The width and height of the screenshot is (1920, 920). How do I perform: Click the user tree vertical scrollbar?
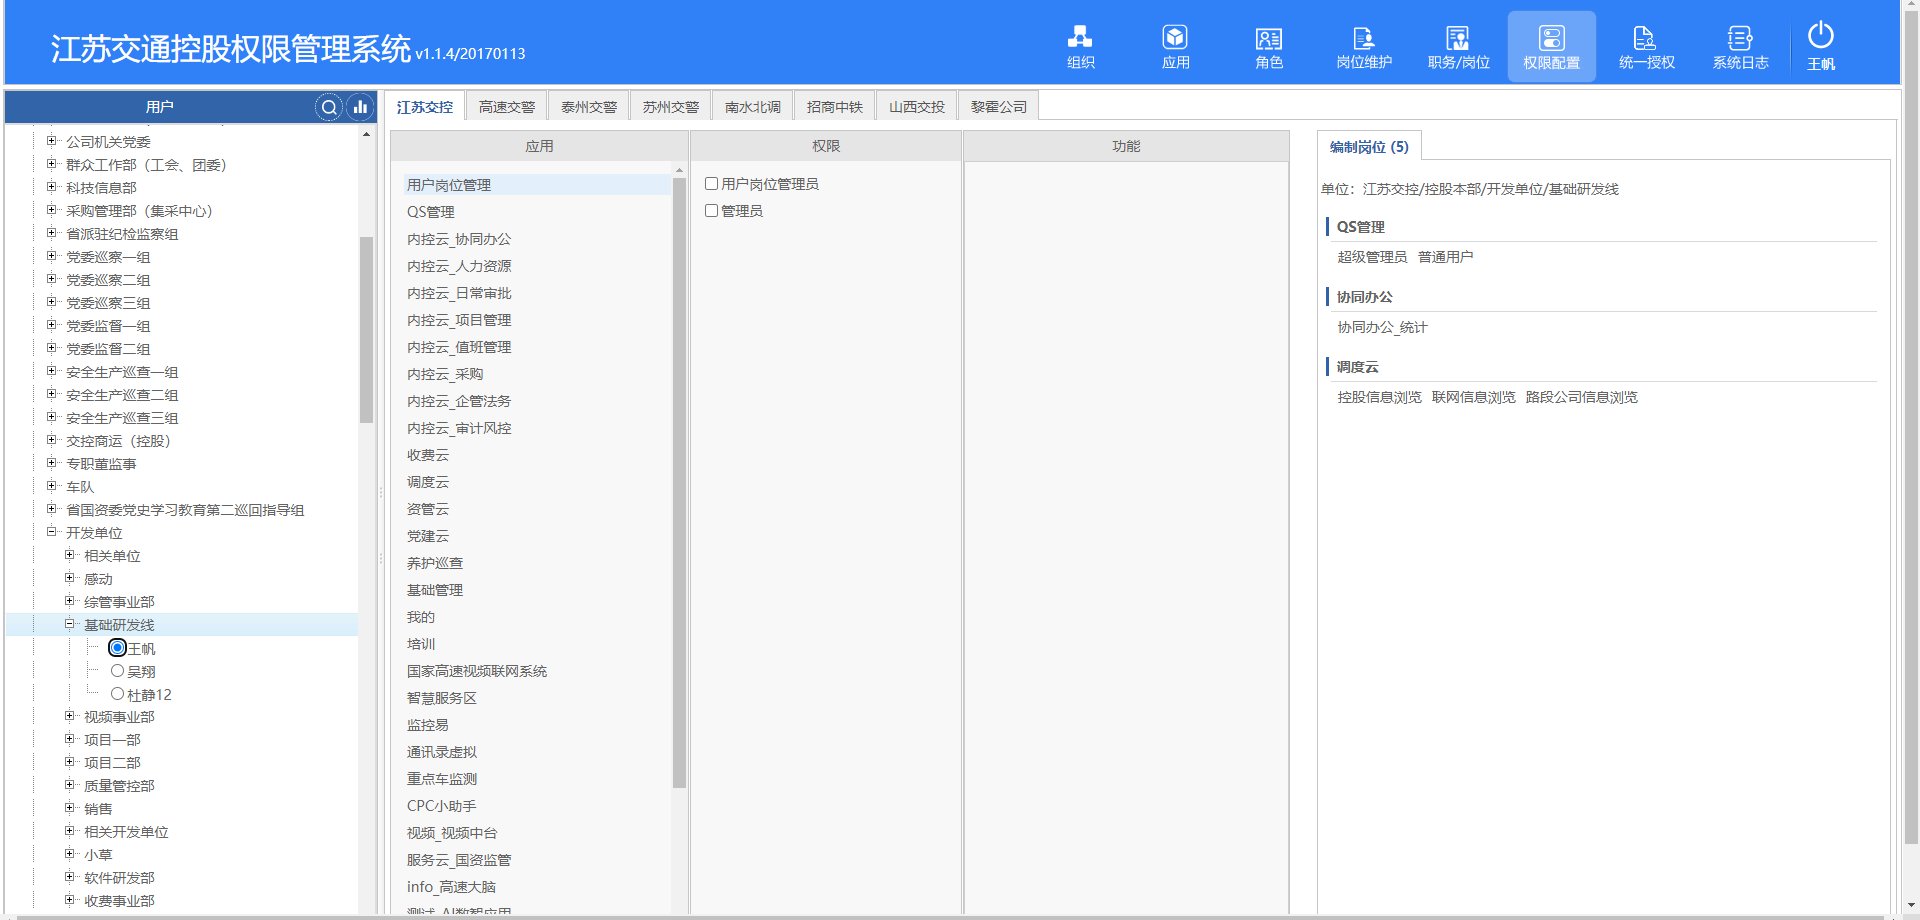(x=366, y=330)
